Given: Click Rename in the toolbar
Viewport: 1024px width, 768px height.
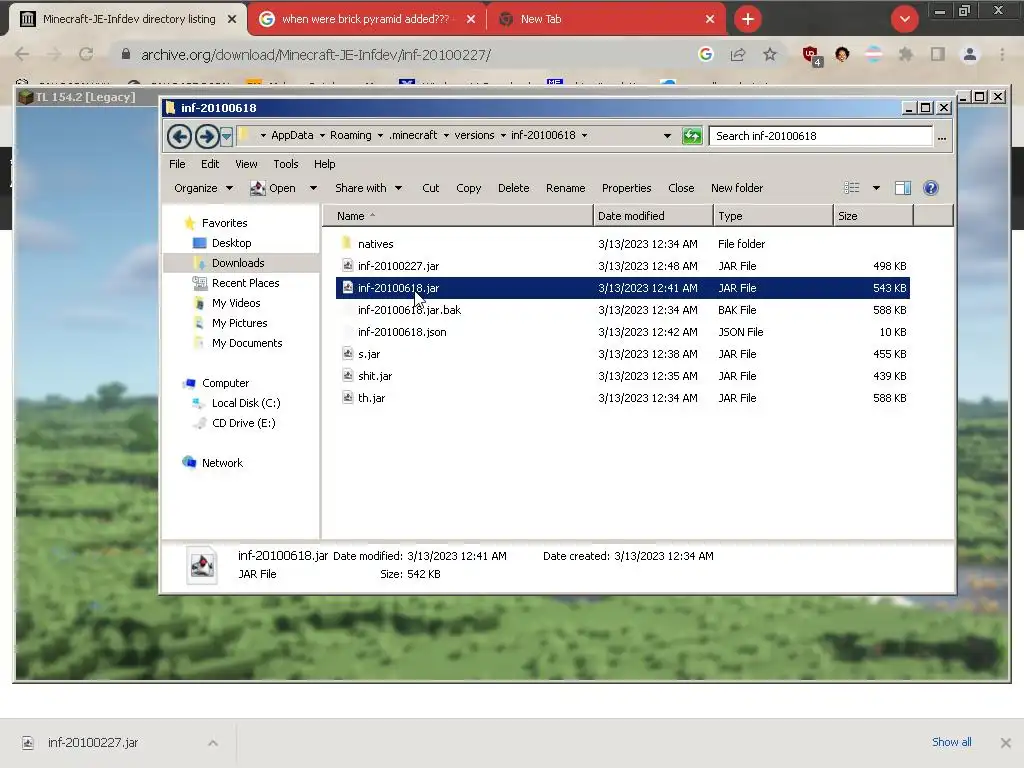Looking at the screenshot, I should 566,188.
